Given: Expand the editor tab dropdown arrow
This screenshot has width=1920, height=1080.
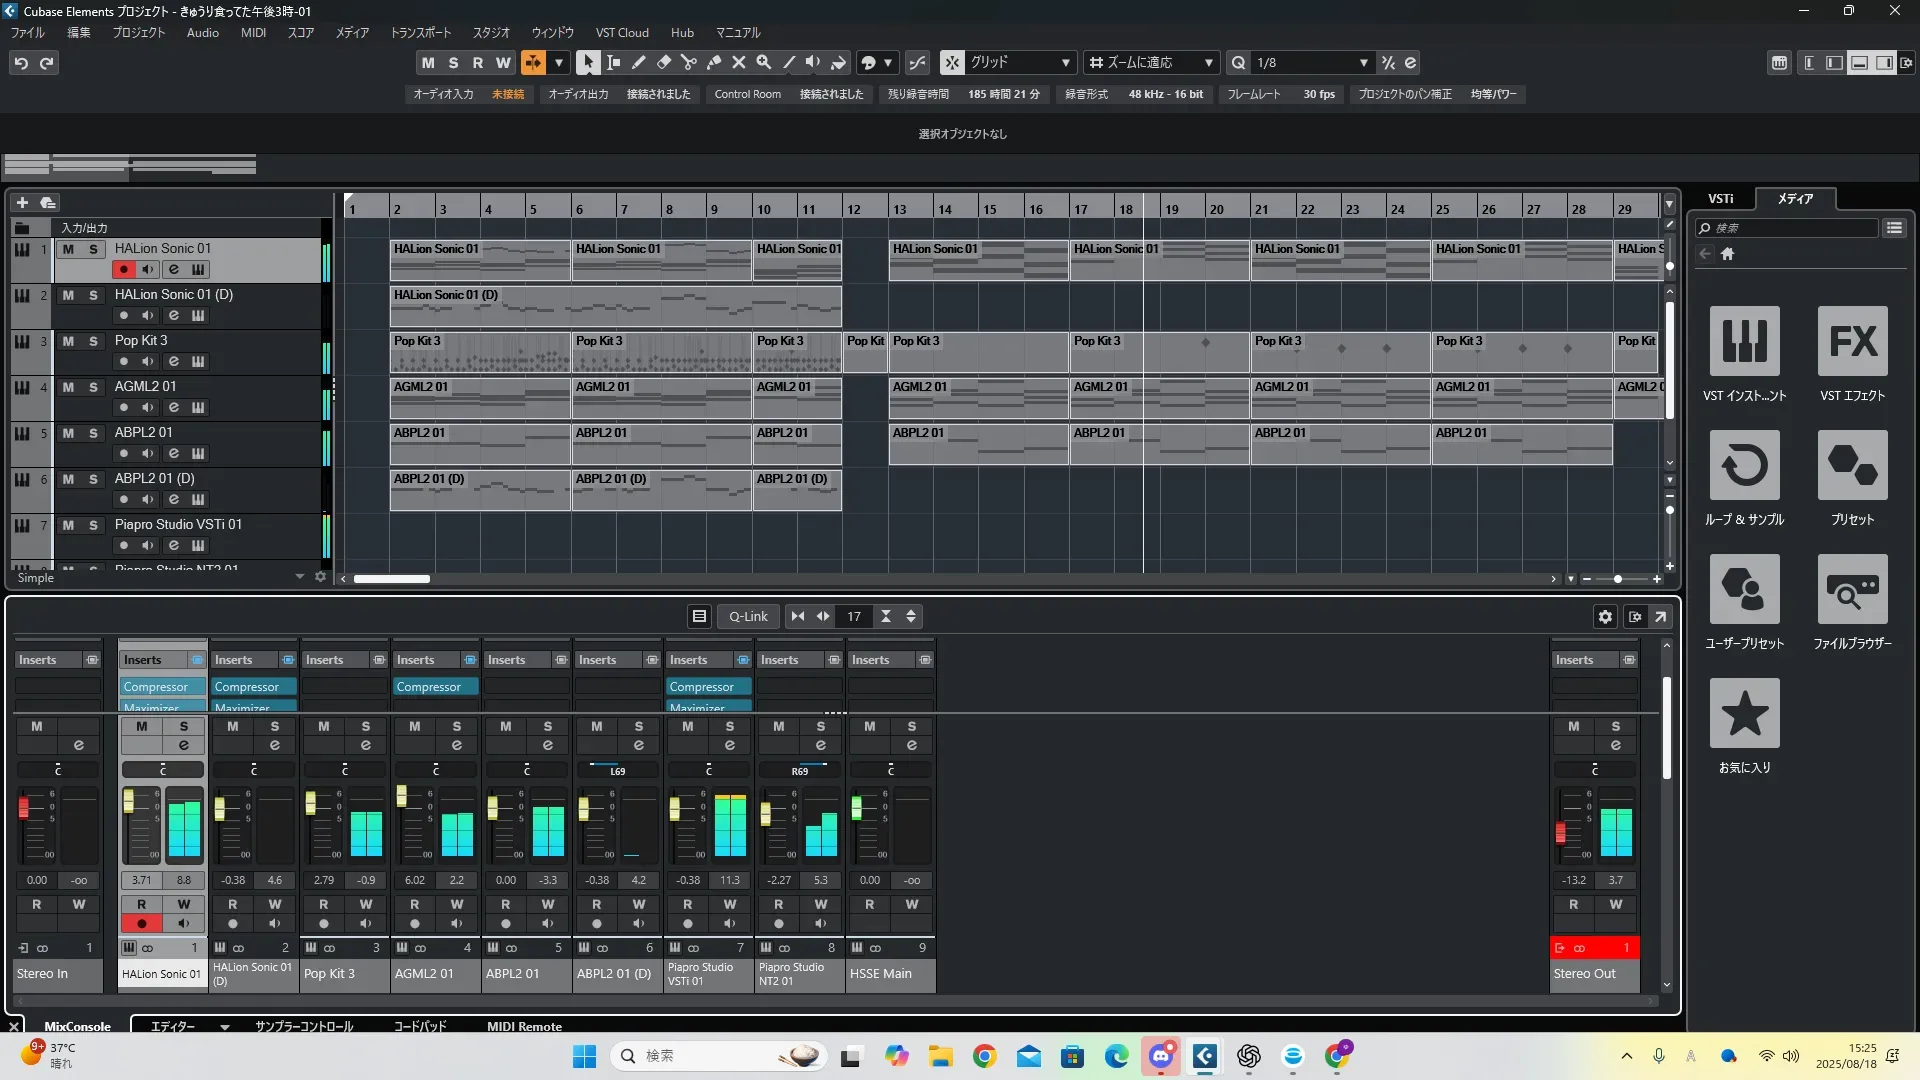Looking at the screenshot, I should [225, 1026].
